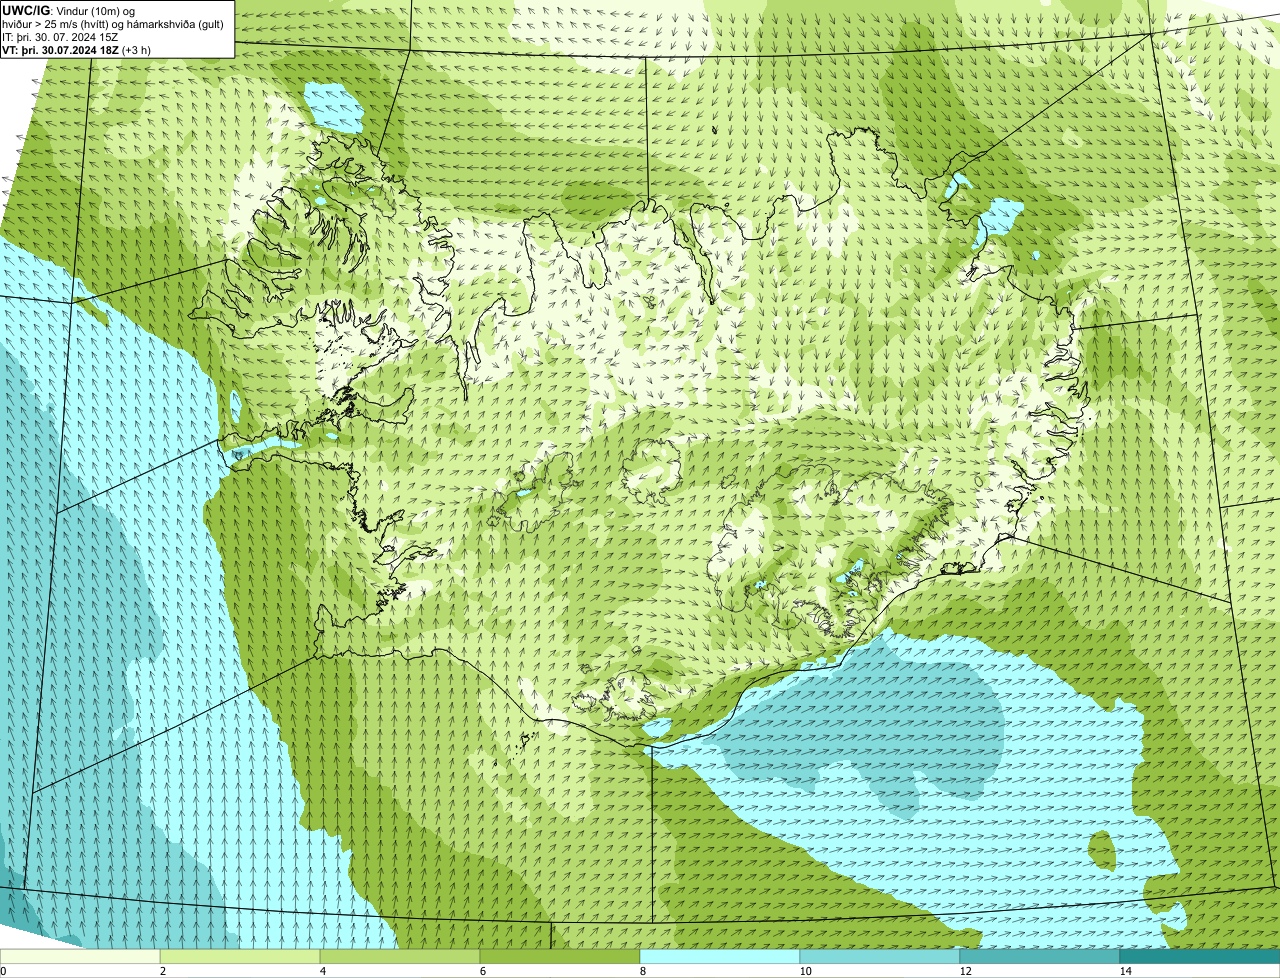1280x978 pixels.
Task: Click the title text "UWC/IG: Vindur (10m) og"
Action: tap(68, 10)
